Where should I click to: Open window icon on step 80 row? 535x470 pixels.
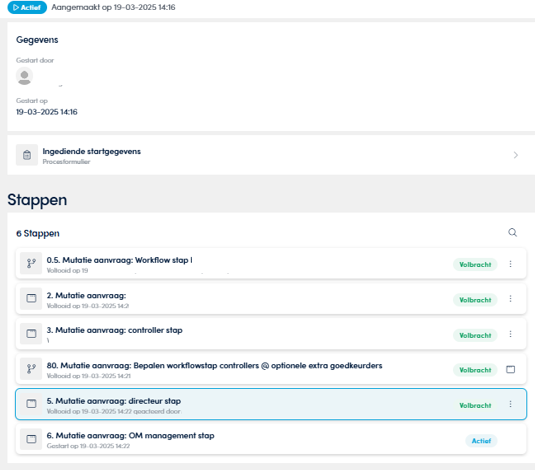coord(510,369)
